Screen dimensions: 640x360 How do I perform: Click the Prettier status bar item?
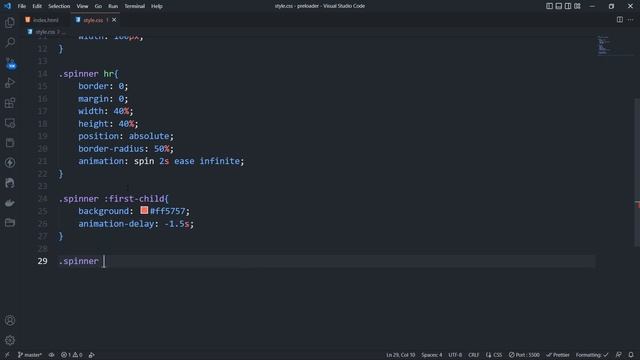click(x=558, y=355)
